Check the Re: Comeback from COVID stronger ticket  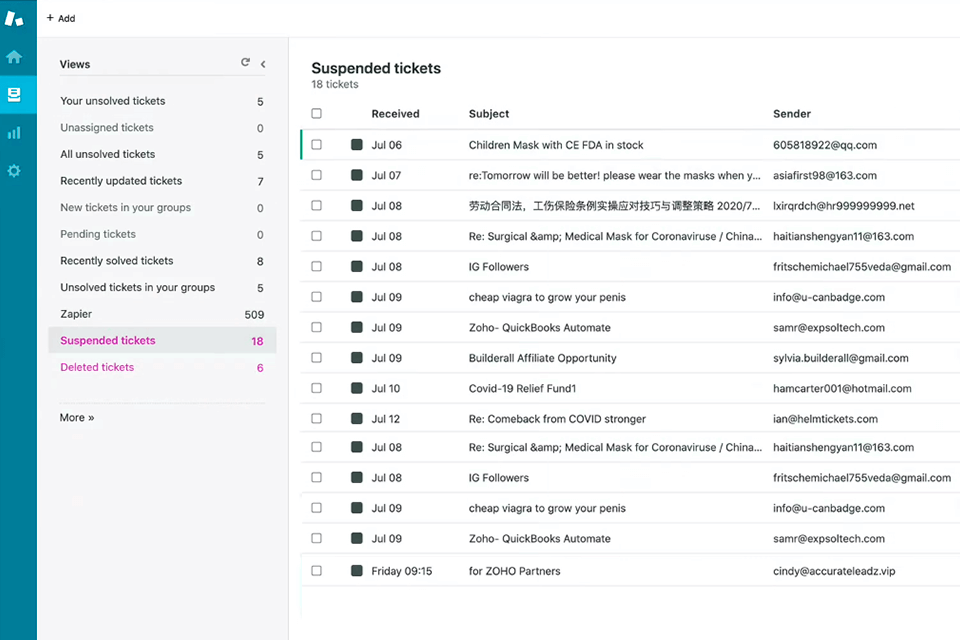[x=317, y=419]
